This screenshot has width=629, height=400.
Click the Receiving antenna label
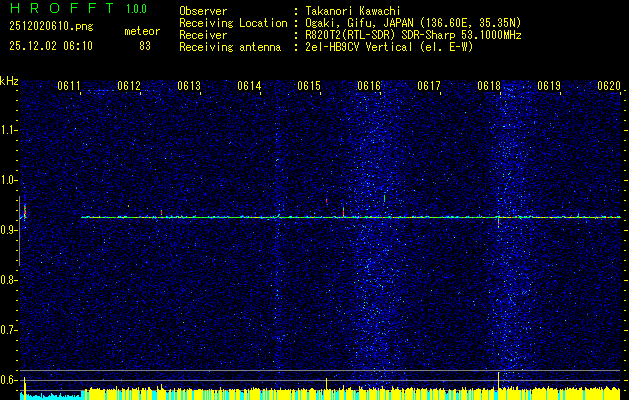(230, 47)
